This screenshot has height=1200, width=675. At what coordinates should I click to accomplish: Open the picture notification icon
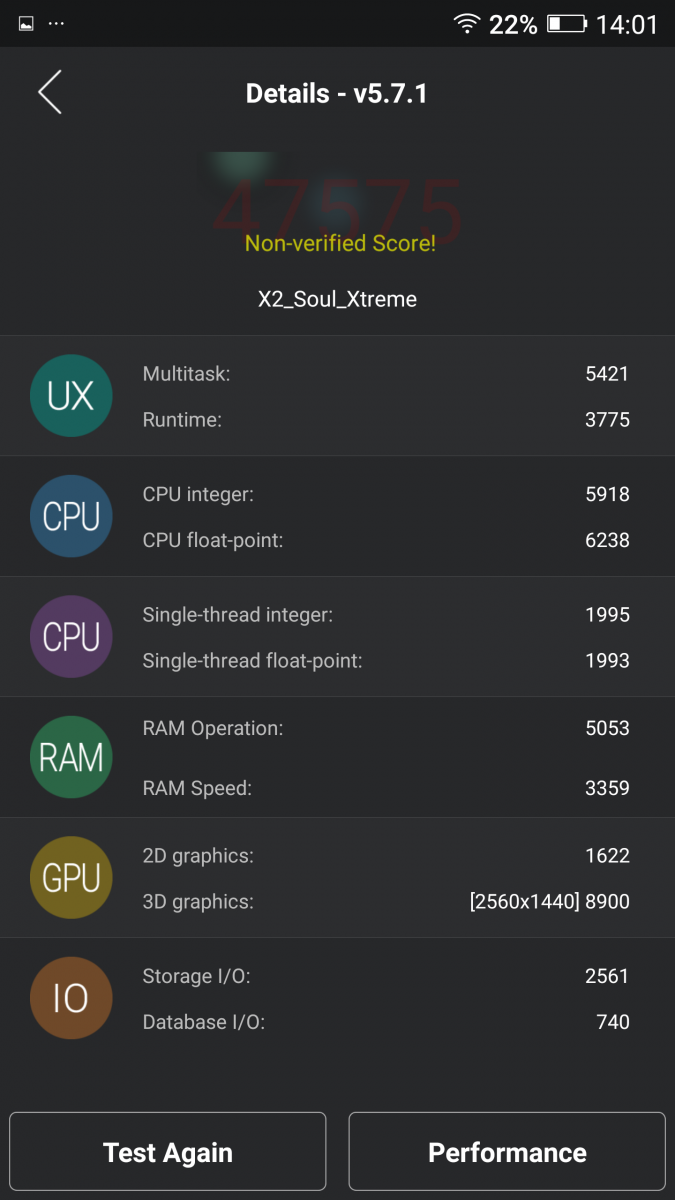(x=26, y=23)
